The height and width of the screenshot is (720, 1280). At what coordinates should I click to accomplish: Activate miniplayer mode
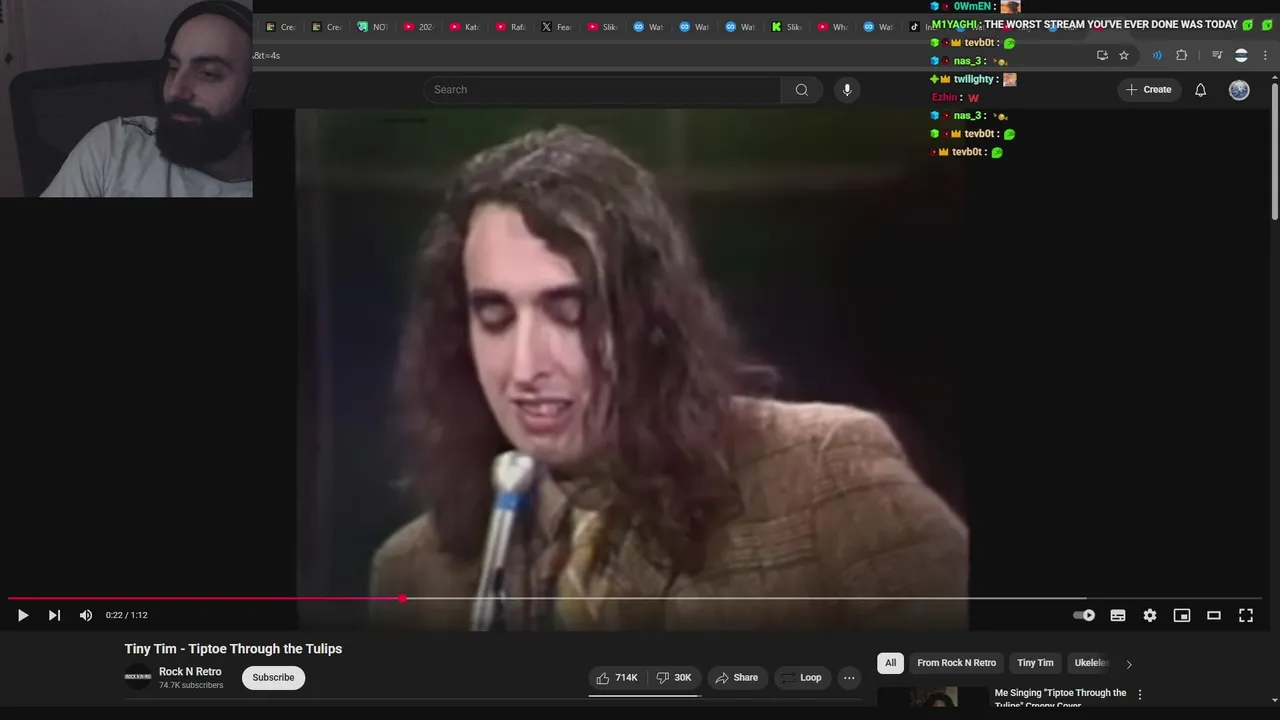(x=1182, y=615)
